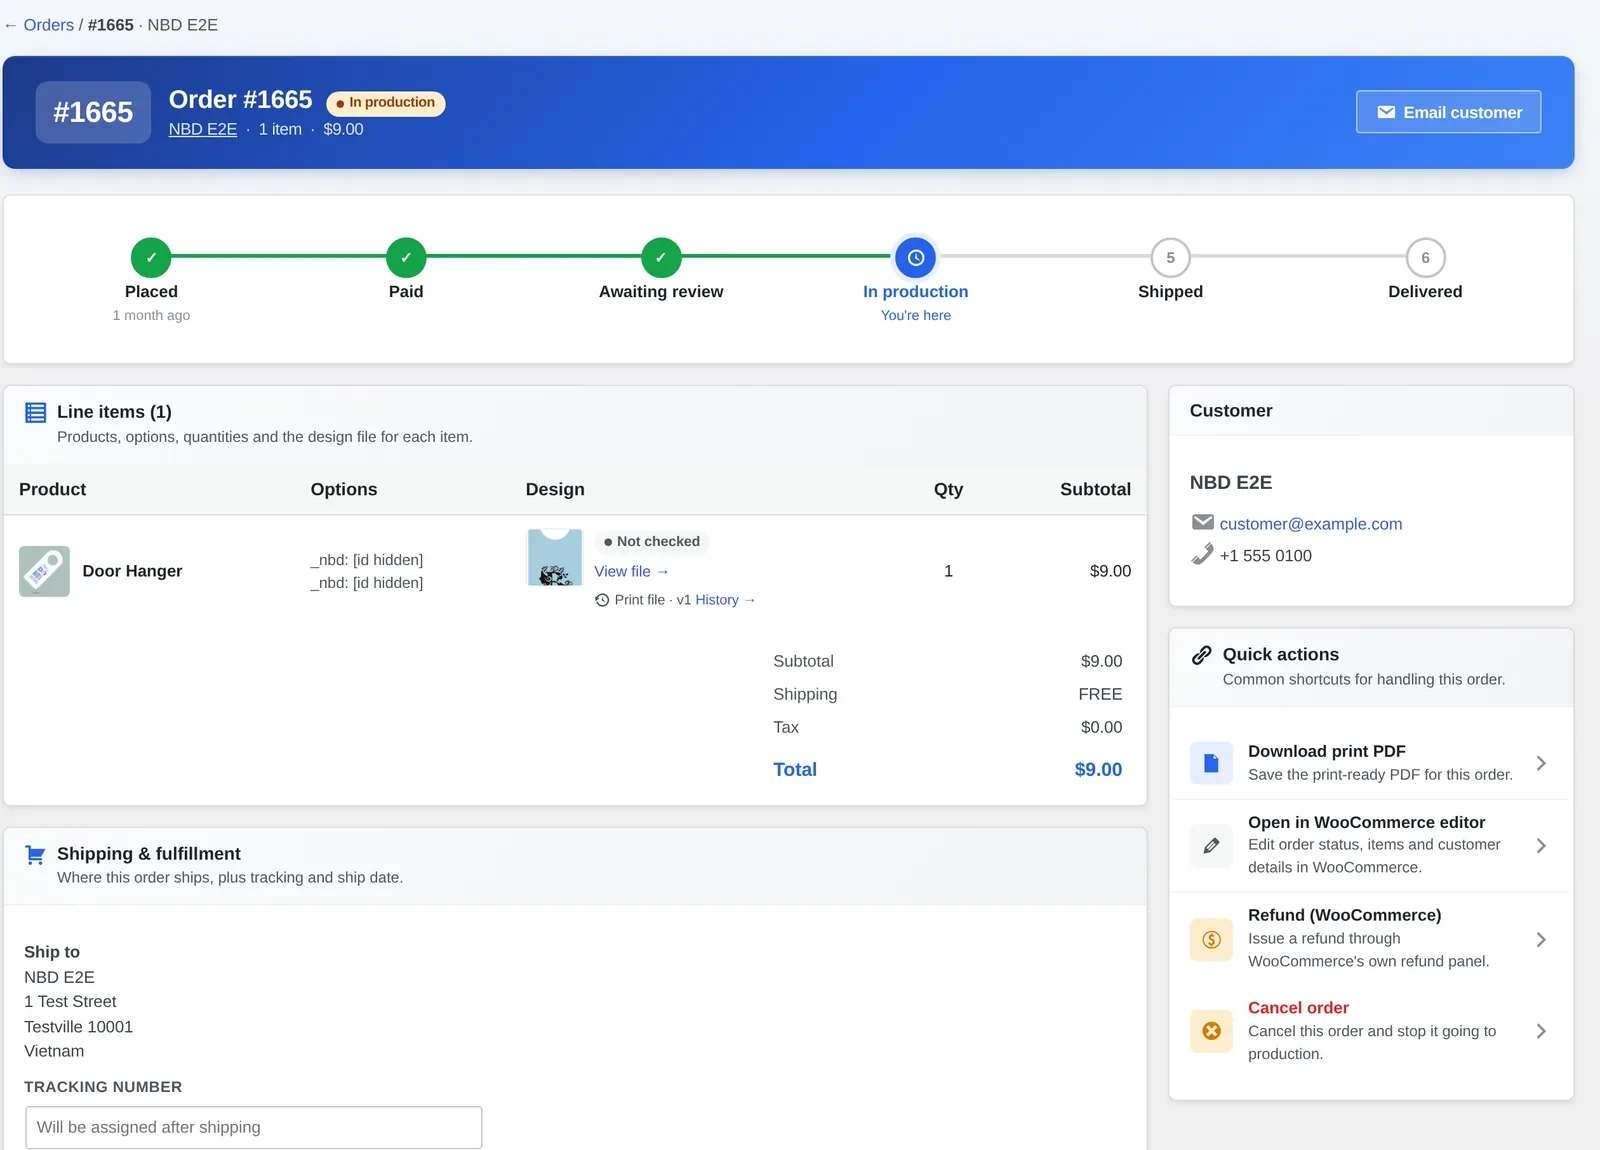Click the Quick actions link icon

coord(1202,655)
